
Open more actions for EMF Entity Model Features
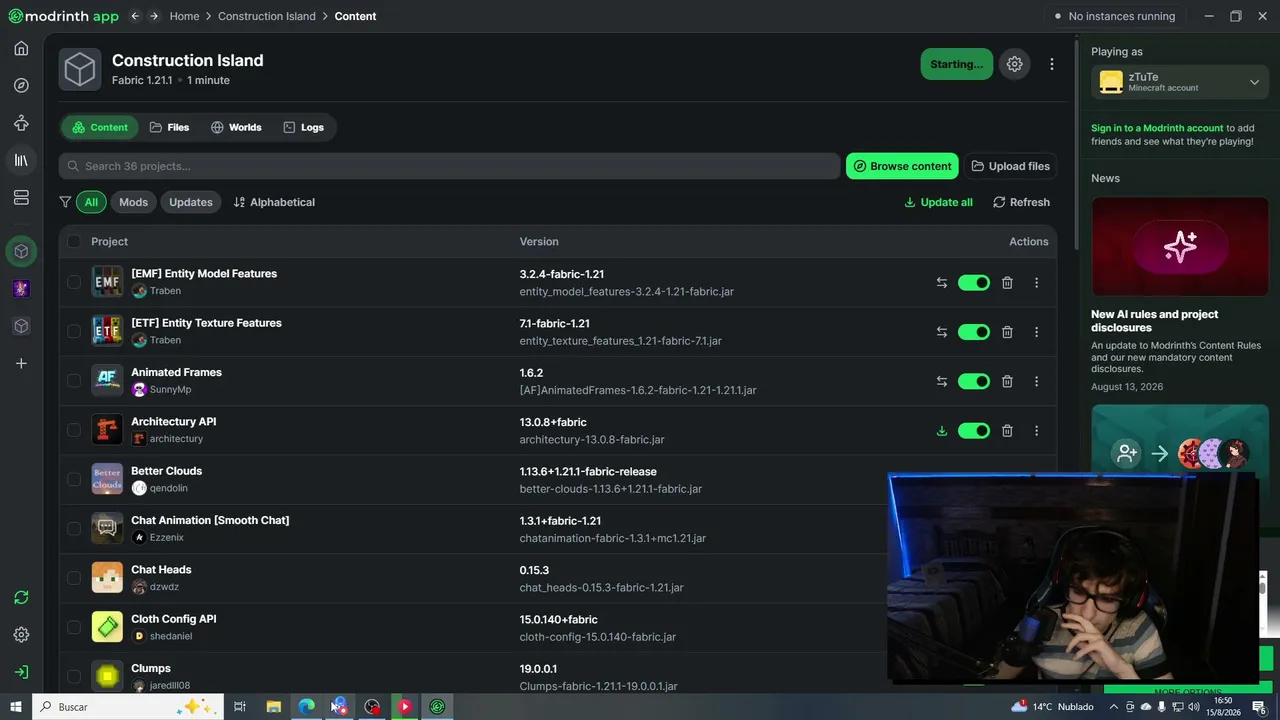click(1036, 283)
